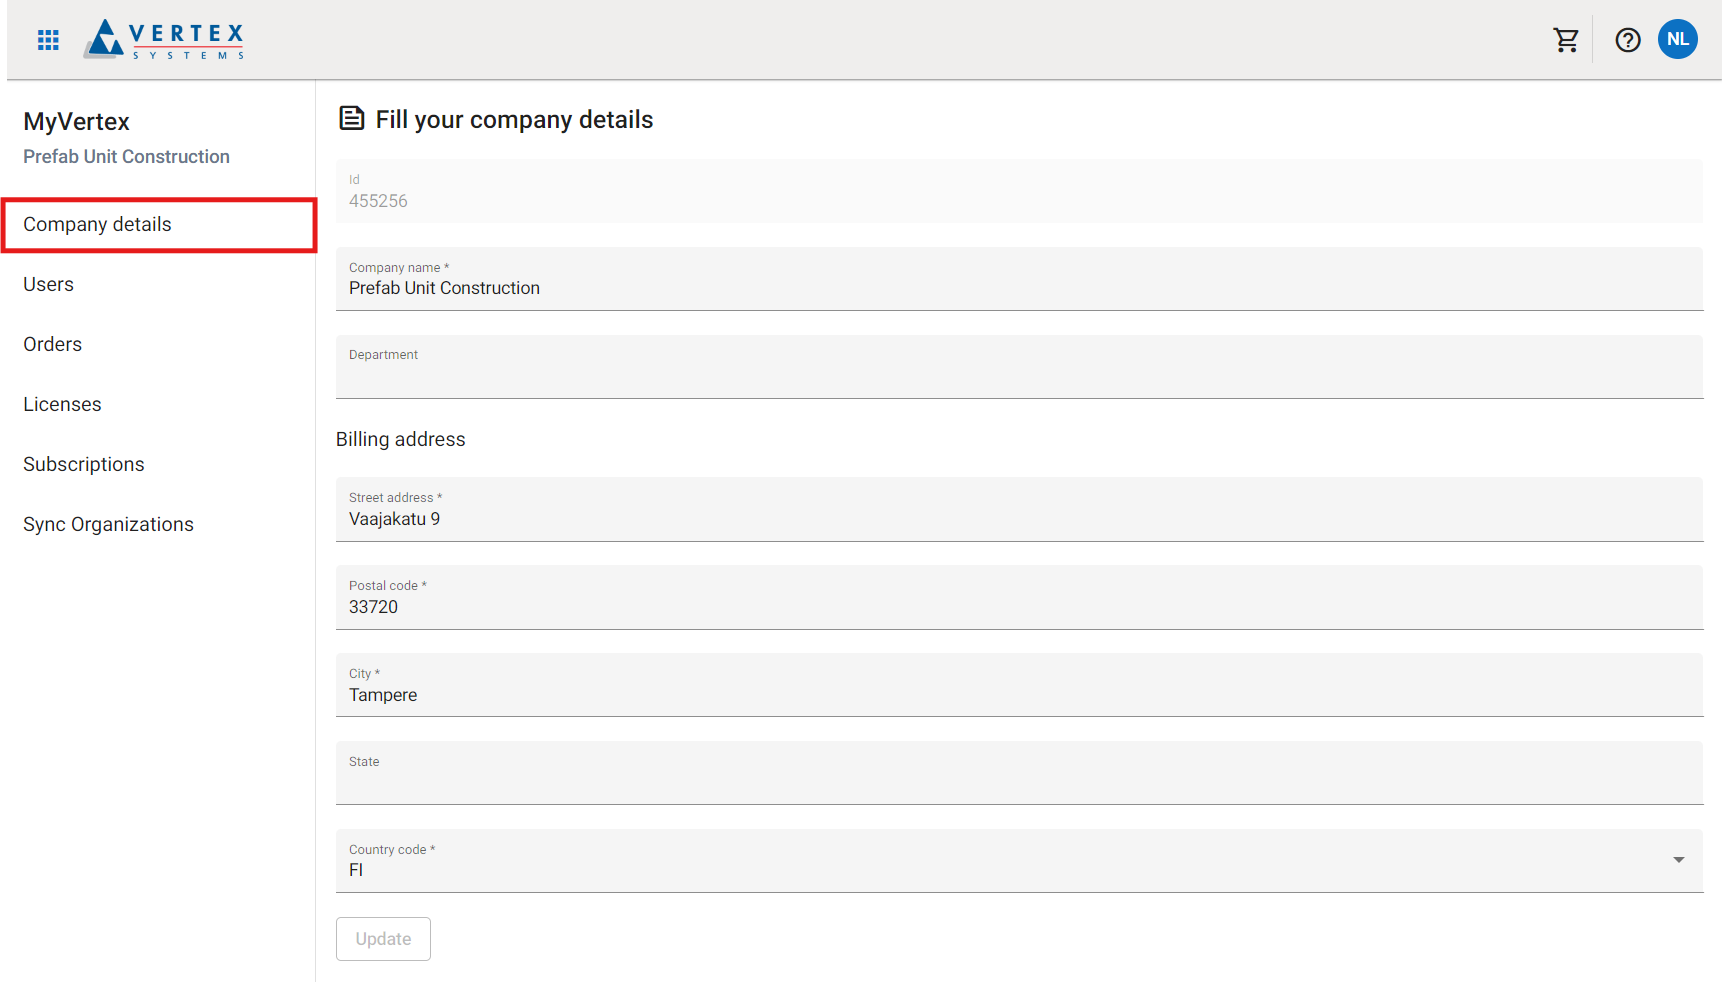Navigate to Subscriptions
The width and height of the screenshot is (1722, 982).
(x=84, y=465)
